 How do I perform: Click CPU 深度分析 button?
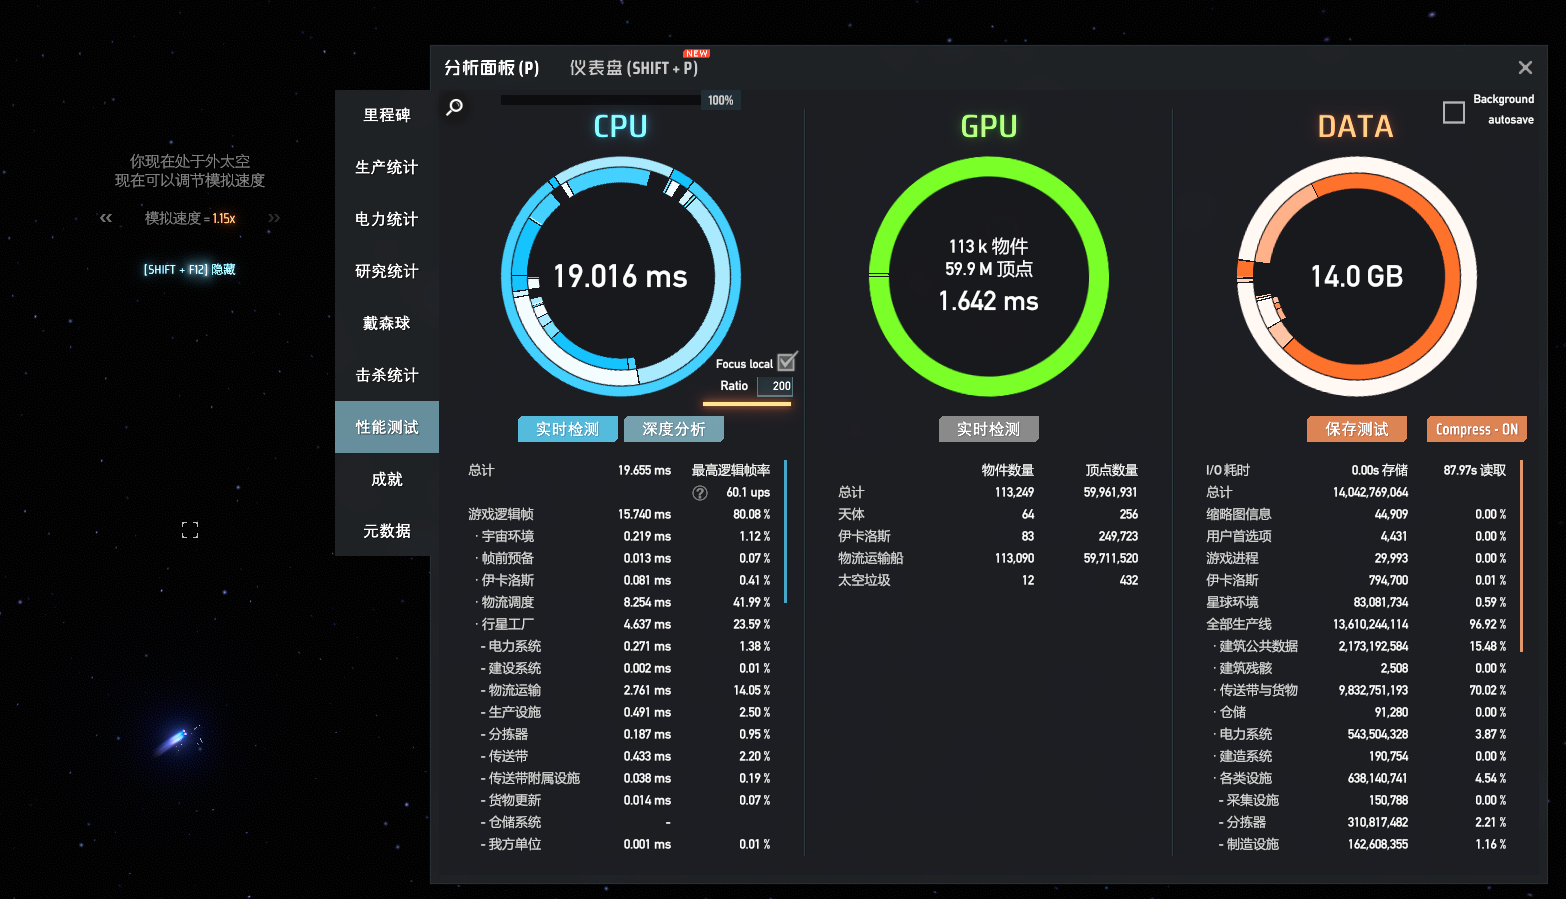pyautogui.click(x=674, y=429)
